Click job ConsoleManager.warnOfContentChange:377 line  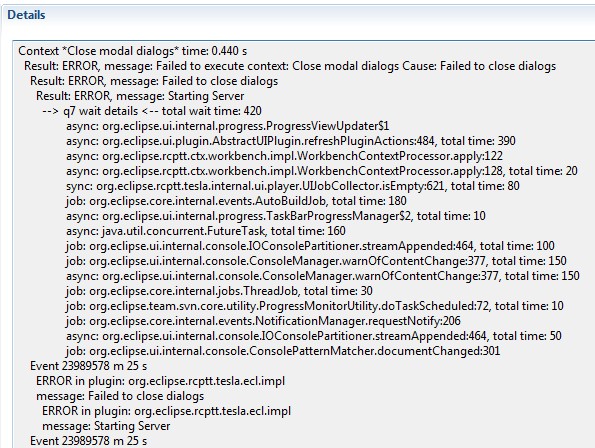[316, 261]
